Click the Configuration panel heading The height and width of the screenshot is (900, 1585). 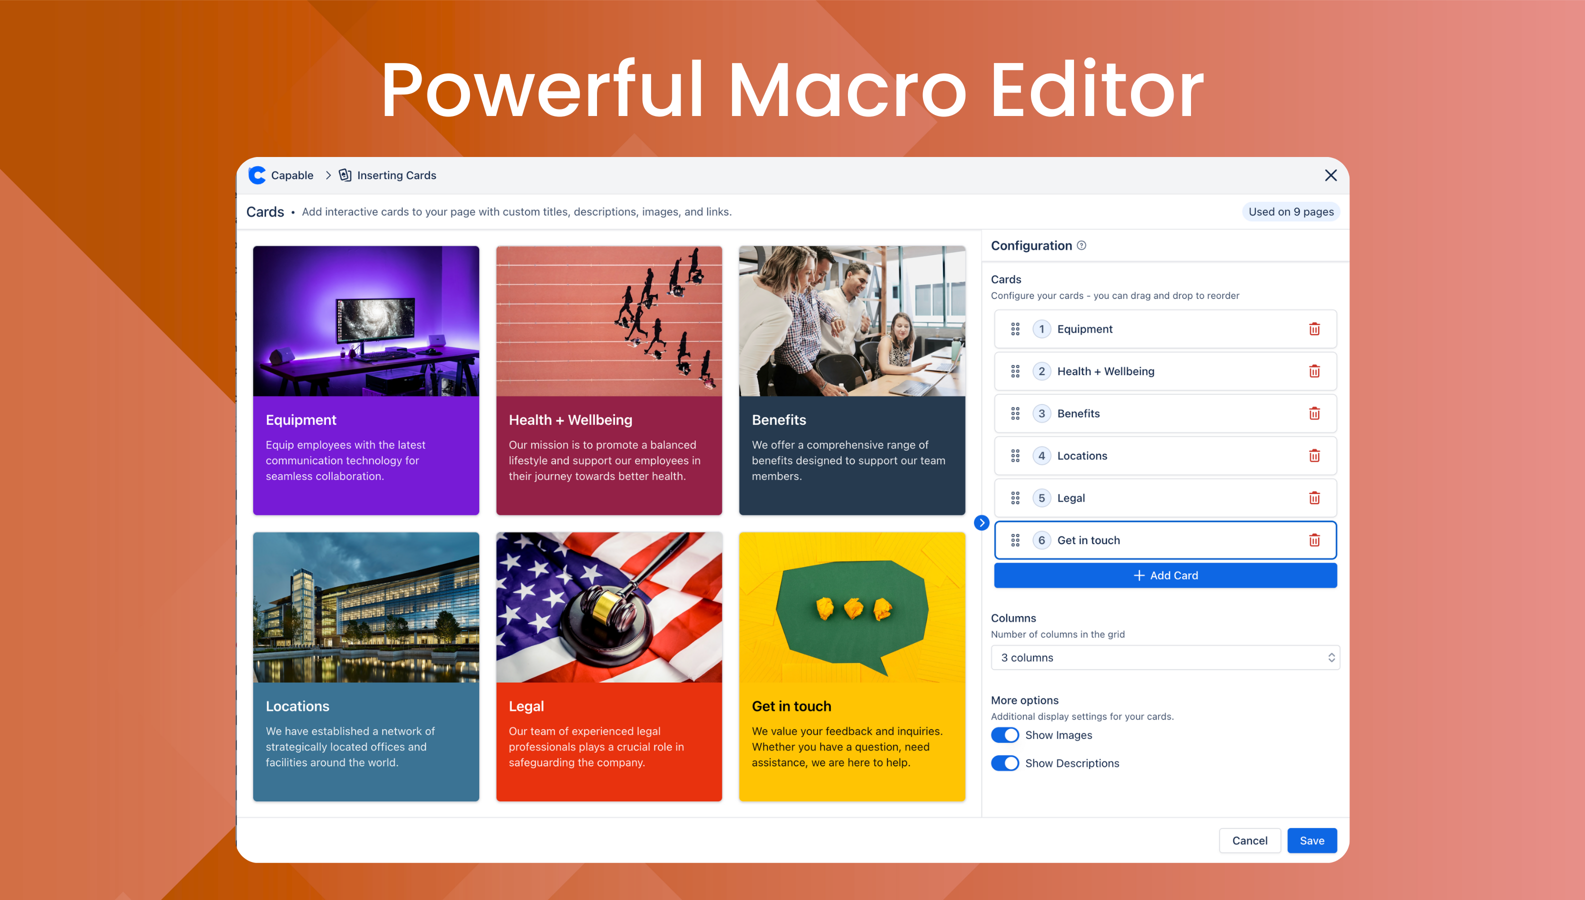1031,245
